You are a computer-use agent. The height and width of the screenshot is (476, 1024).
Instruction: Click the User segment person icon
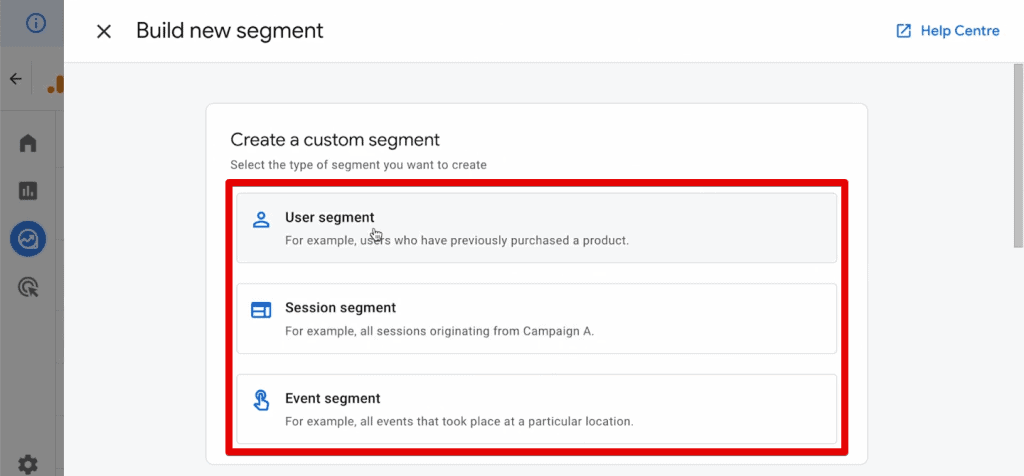pyautogui.click(x=261, y=219)
